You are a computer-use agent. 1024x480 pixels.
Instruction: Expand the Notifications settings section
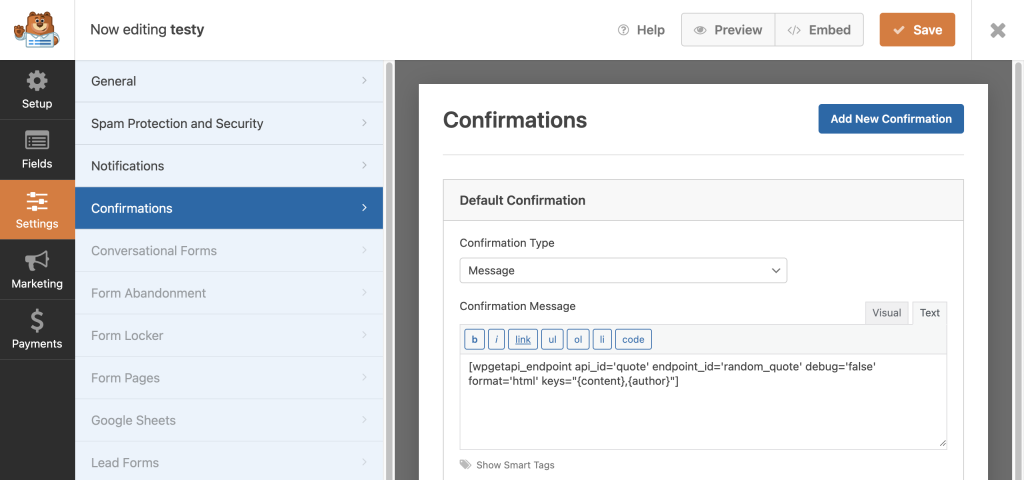[x=229, y=166]
